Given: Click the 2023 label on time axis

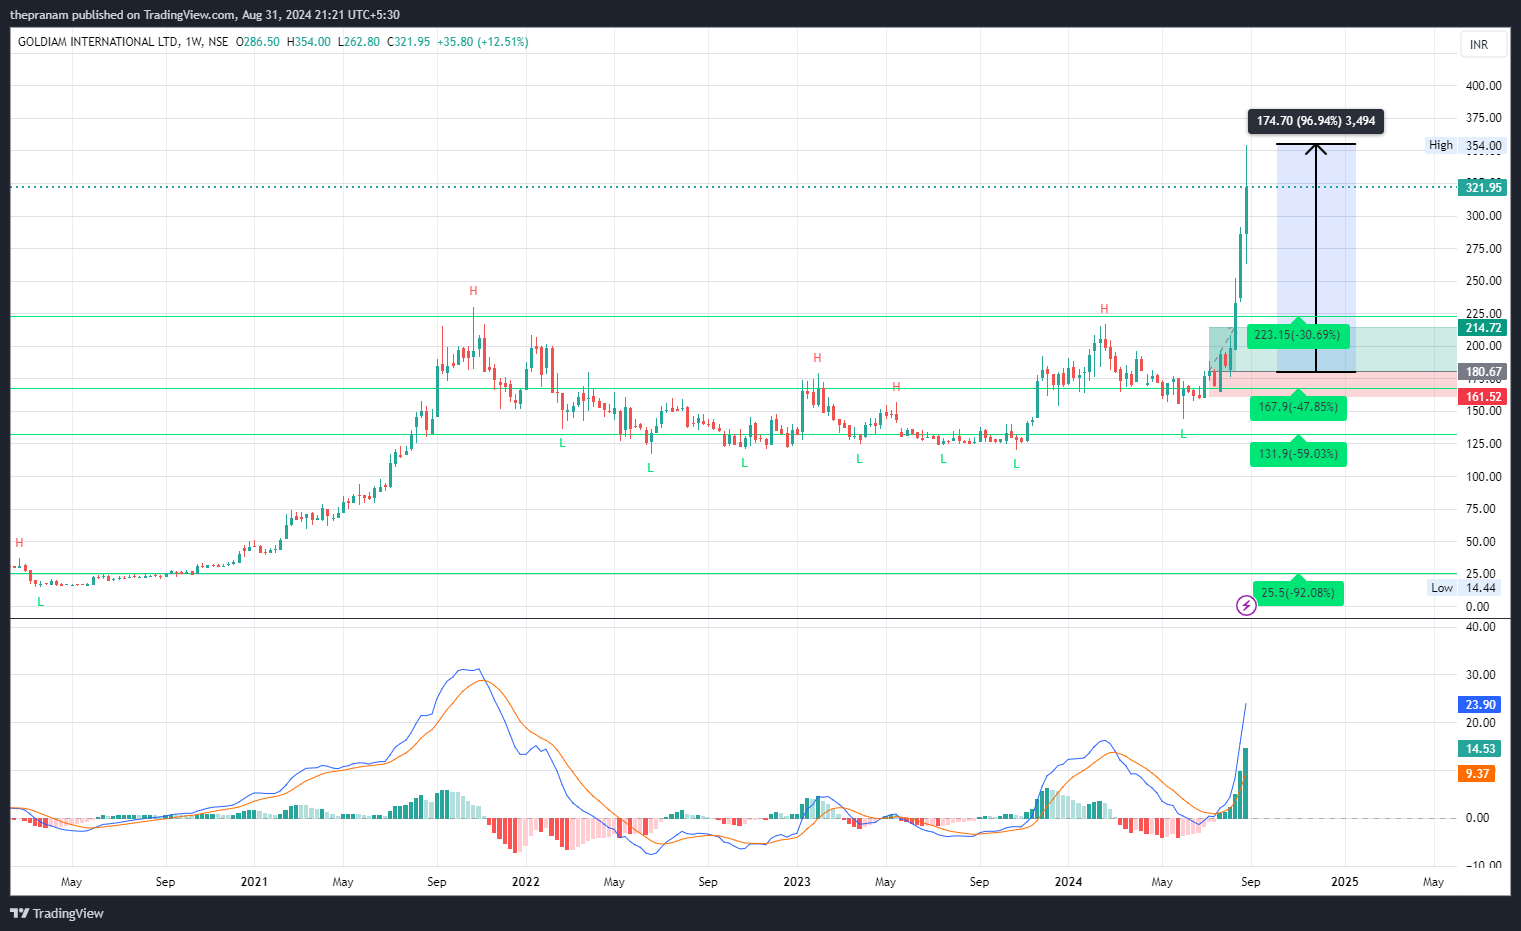Looking at the screenshot, I should [797, 882].
